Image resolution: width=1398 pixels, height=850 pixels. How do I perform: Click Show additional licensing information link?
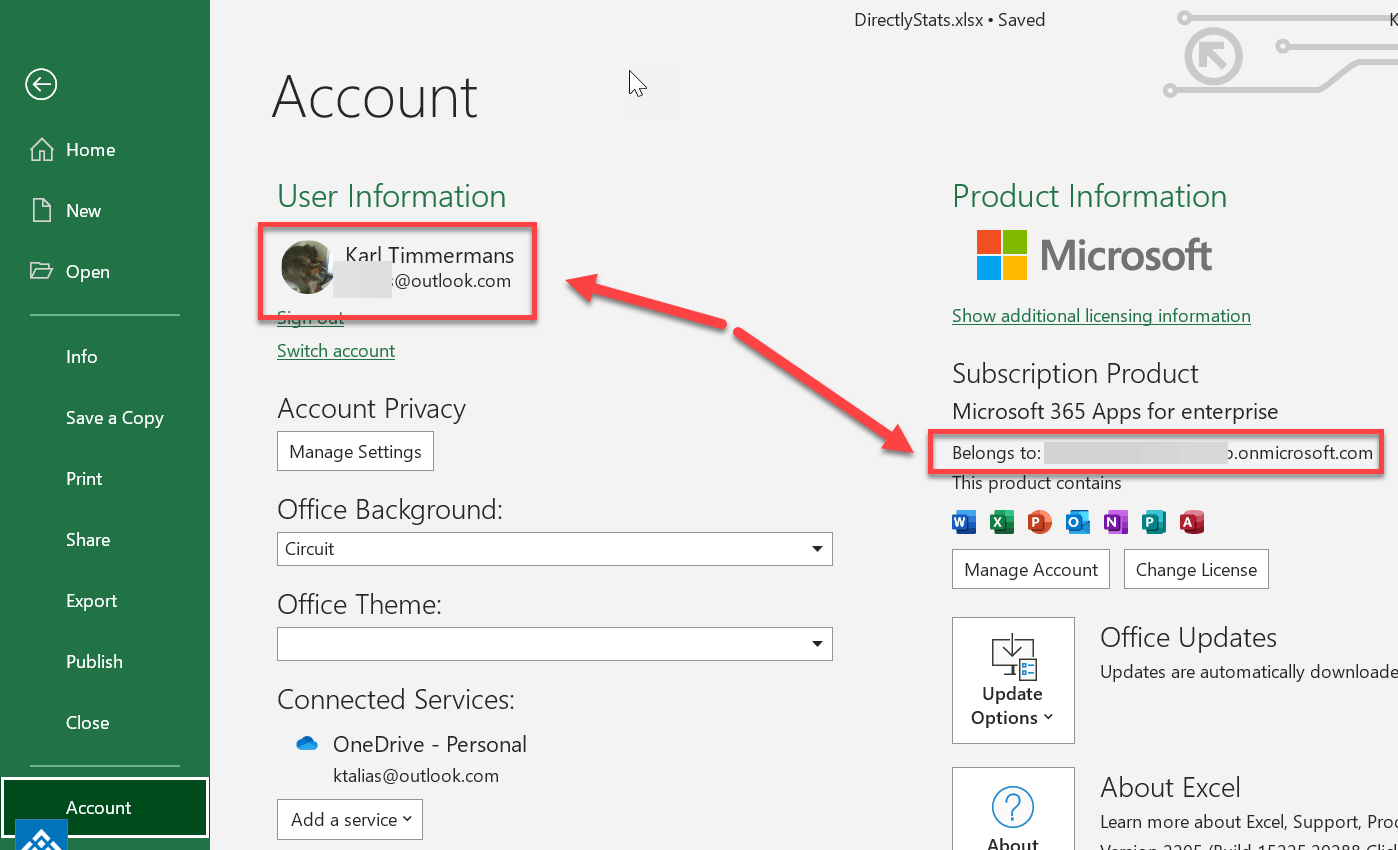click(x=1101, y=316)
